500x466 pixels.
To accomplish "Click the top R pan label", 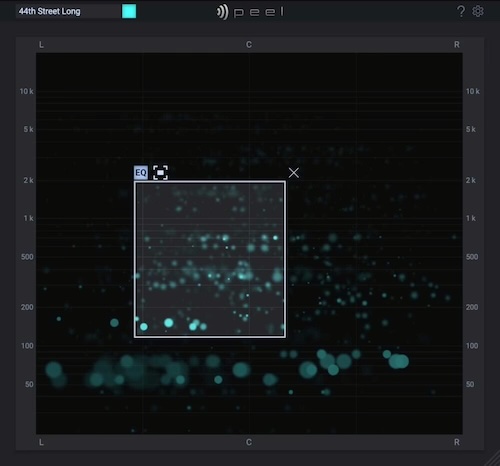I will [x=457, y=45].
